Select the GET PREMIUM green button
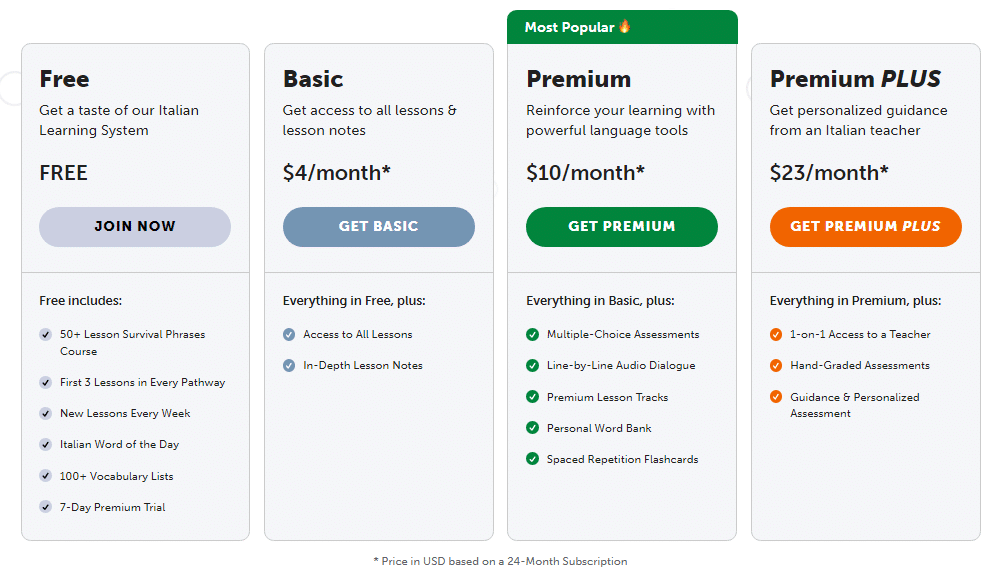The width and height of the screenshot is (1001, 576). tap(621, 227)
